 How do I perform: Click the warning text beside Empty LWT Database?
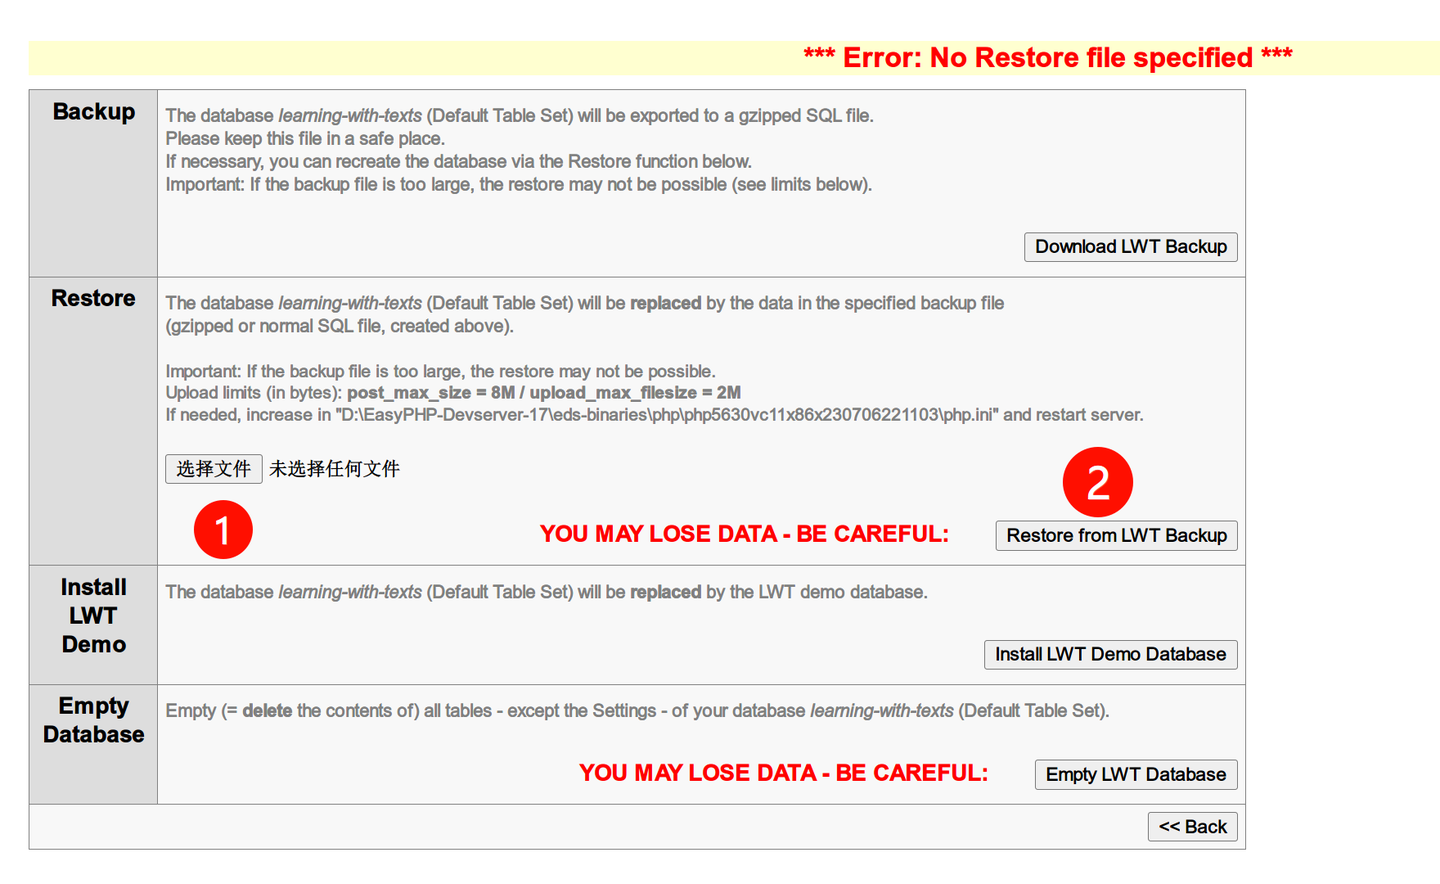point(783,774)
